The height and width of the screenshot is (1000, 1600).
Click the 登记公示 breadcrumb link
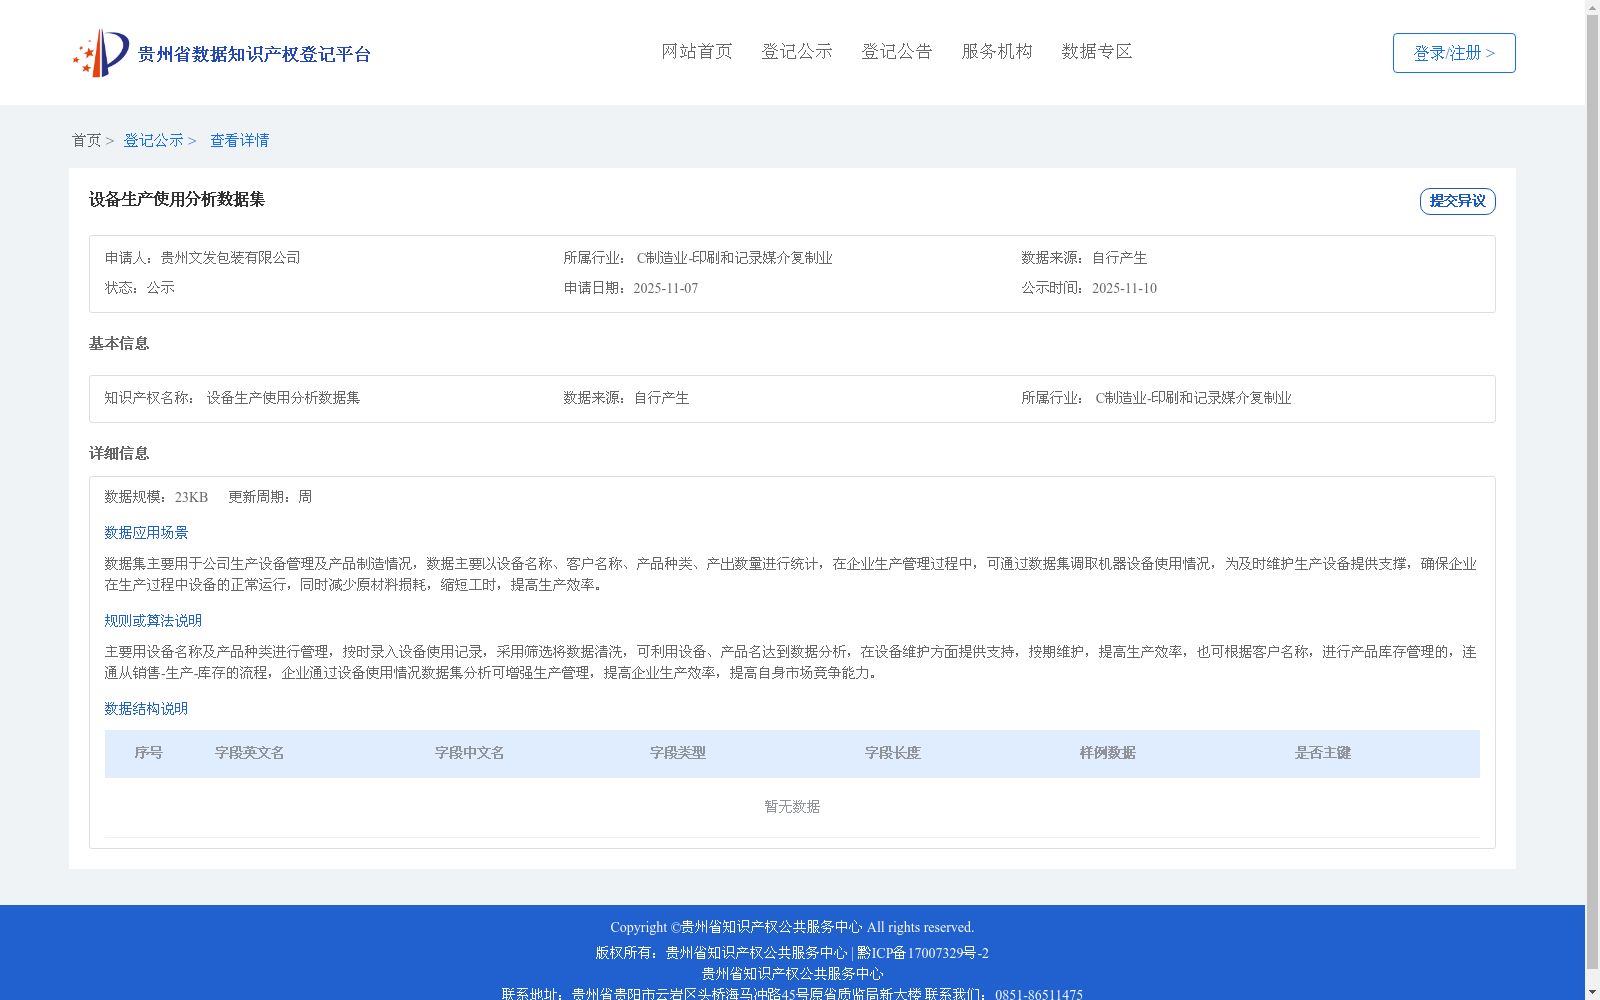coord(155,140)
